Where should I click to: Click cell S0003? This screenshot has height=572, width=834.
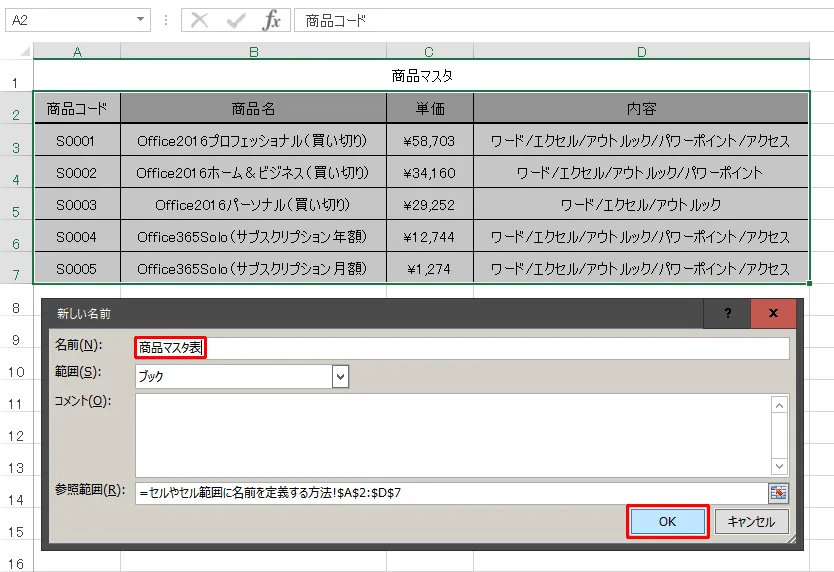(x=77, y=204)
